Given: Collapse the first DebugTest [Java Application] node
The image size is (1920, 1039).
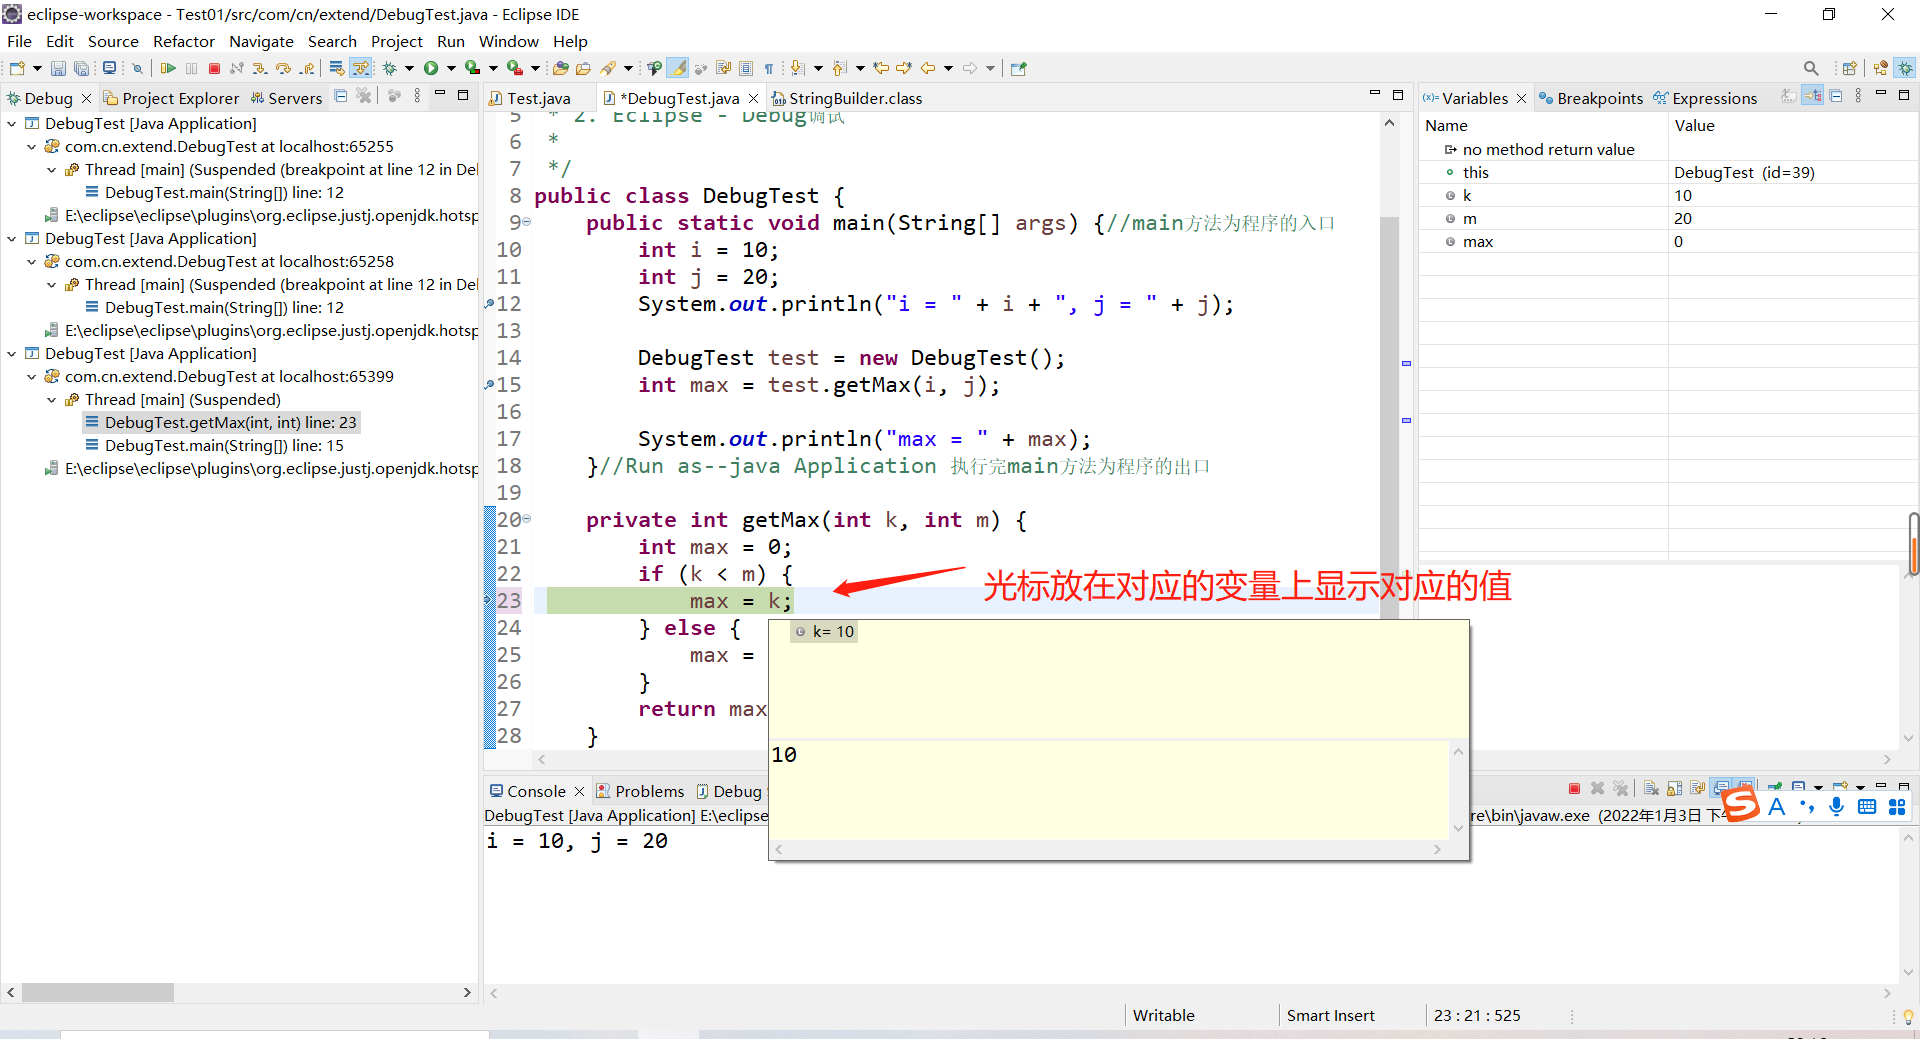Looking at the screenshot, I should coord(11,123).
